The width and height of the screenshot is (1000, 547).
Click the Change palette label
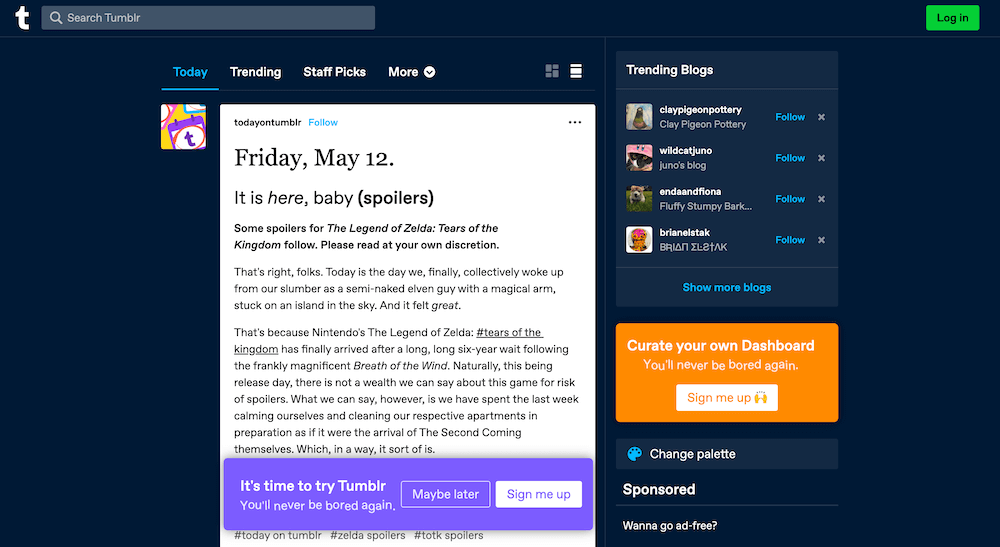(x=692, y=454)
